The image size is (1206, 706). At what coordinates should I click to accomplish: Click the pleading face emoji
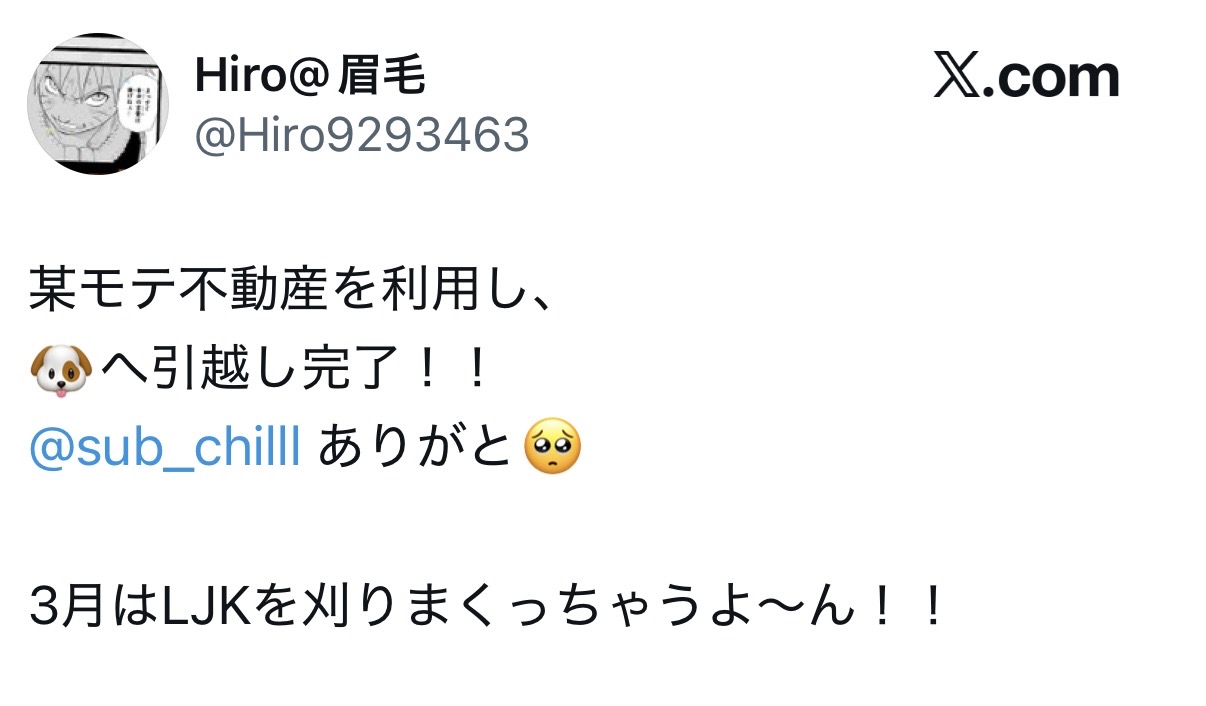553,449
